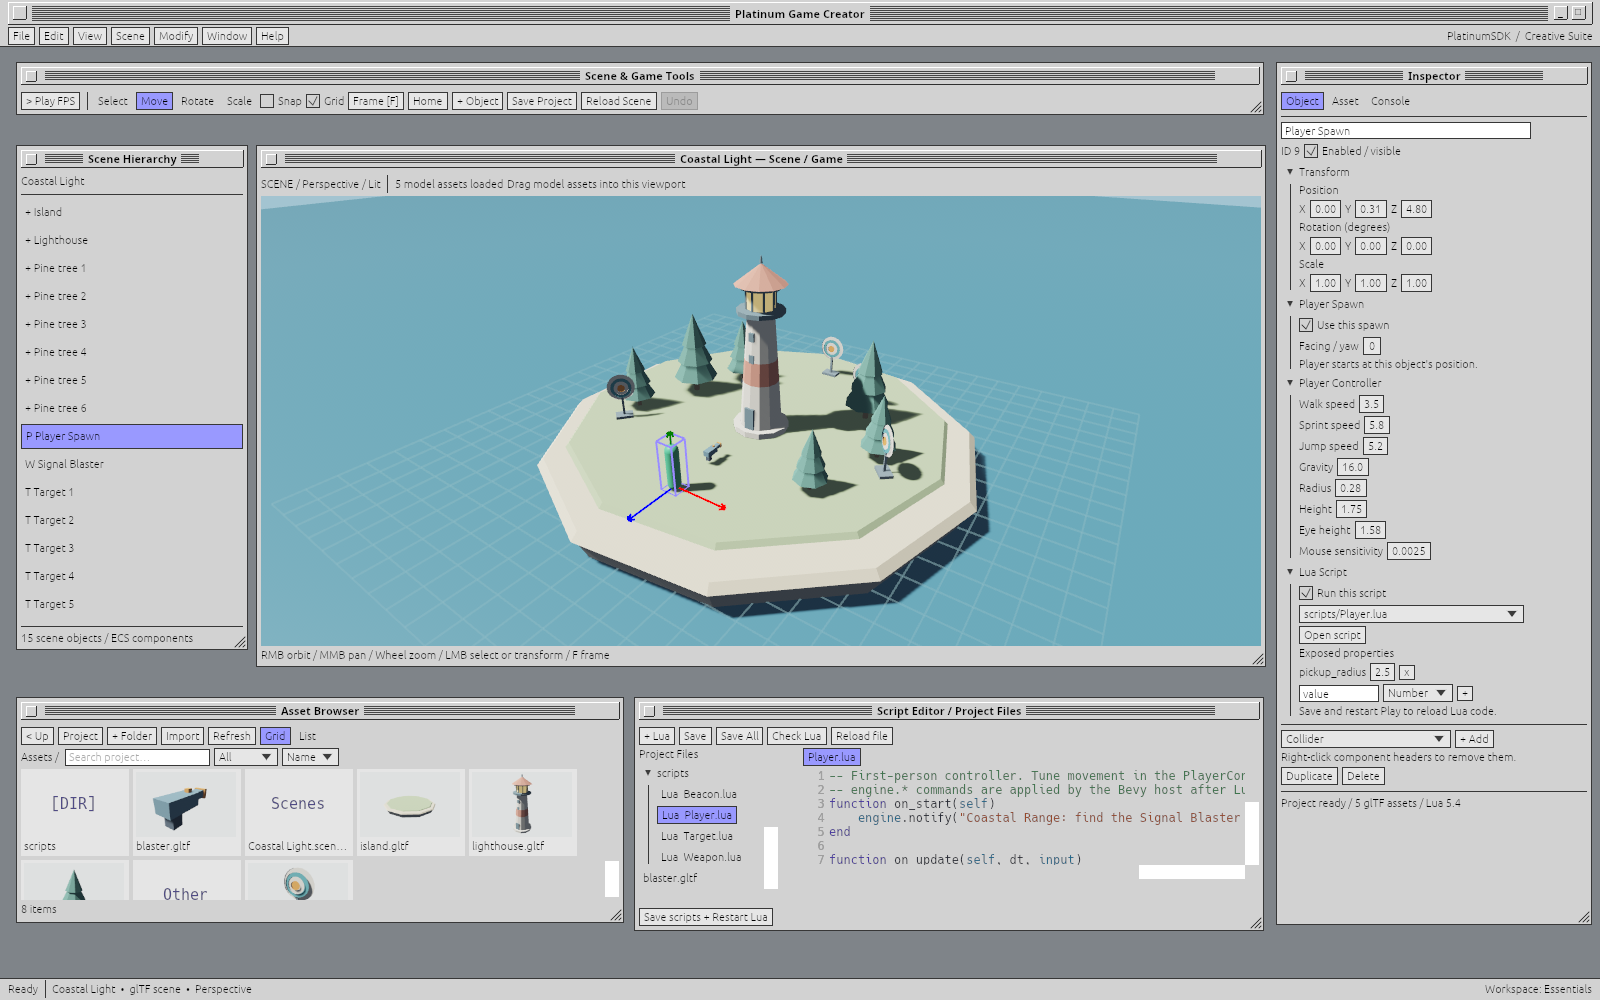Uncheck Run this script
1600x1000 pixels.
(x=1306, y=593)
